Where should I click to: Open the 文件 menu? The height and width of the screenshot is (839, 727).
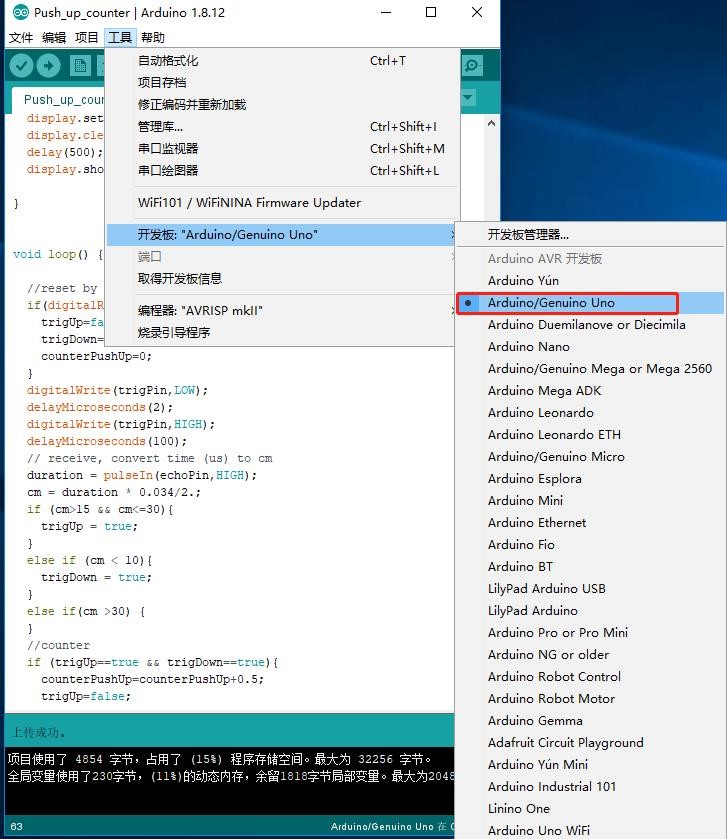tap(21, 38)
